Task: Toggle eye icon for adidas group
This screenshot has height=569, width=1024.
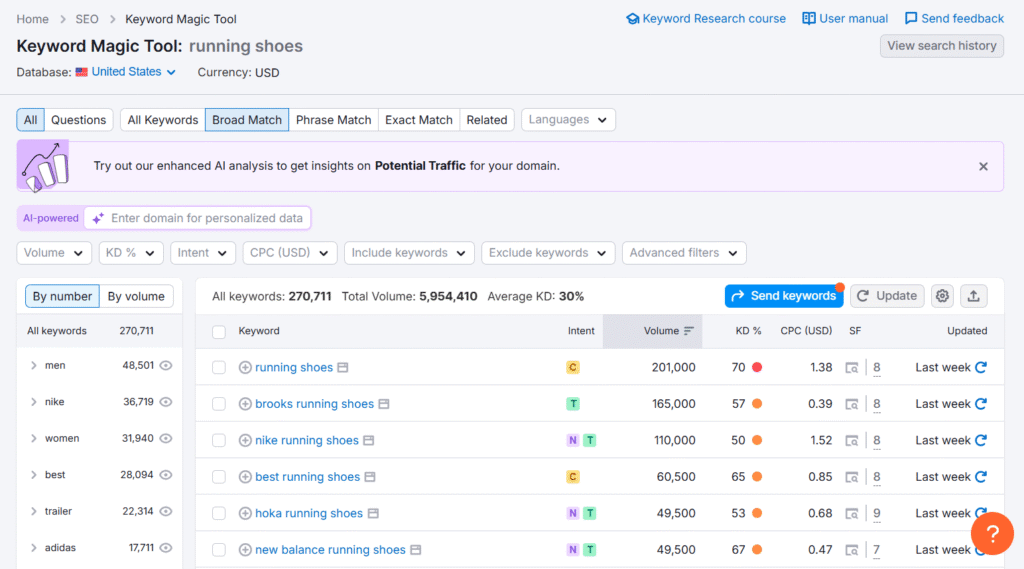Action: click(x=166, y=548)
